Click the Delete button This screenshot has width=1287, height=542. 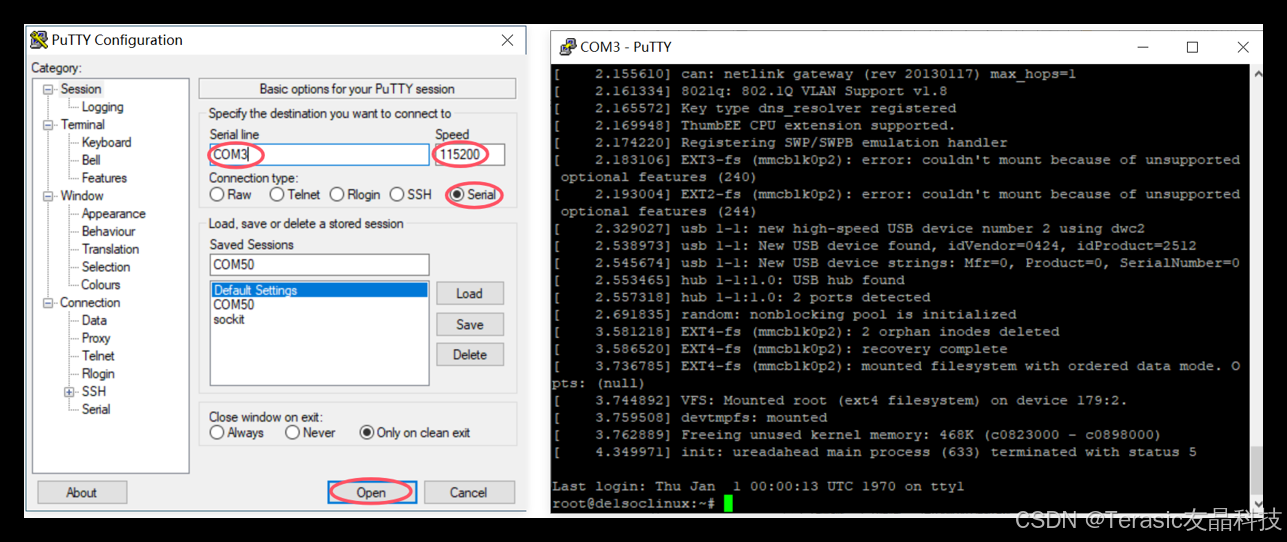[469, 355]
